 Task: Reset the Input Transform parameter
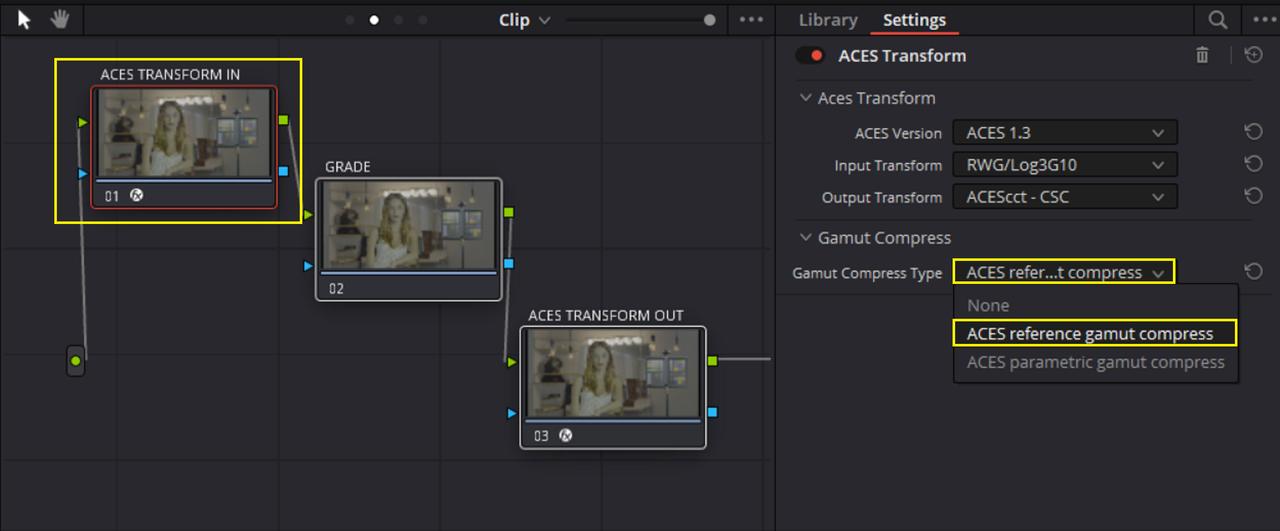[1253, 164]
